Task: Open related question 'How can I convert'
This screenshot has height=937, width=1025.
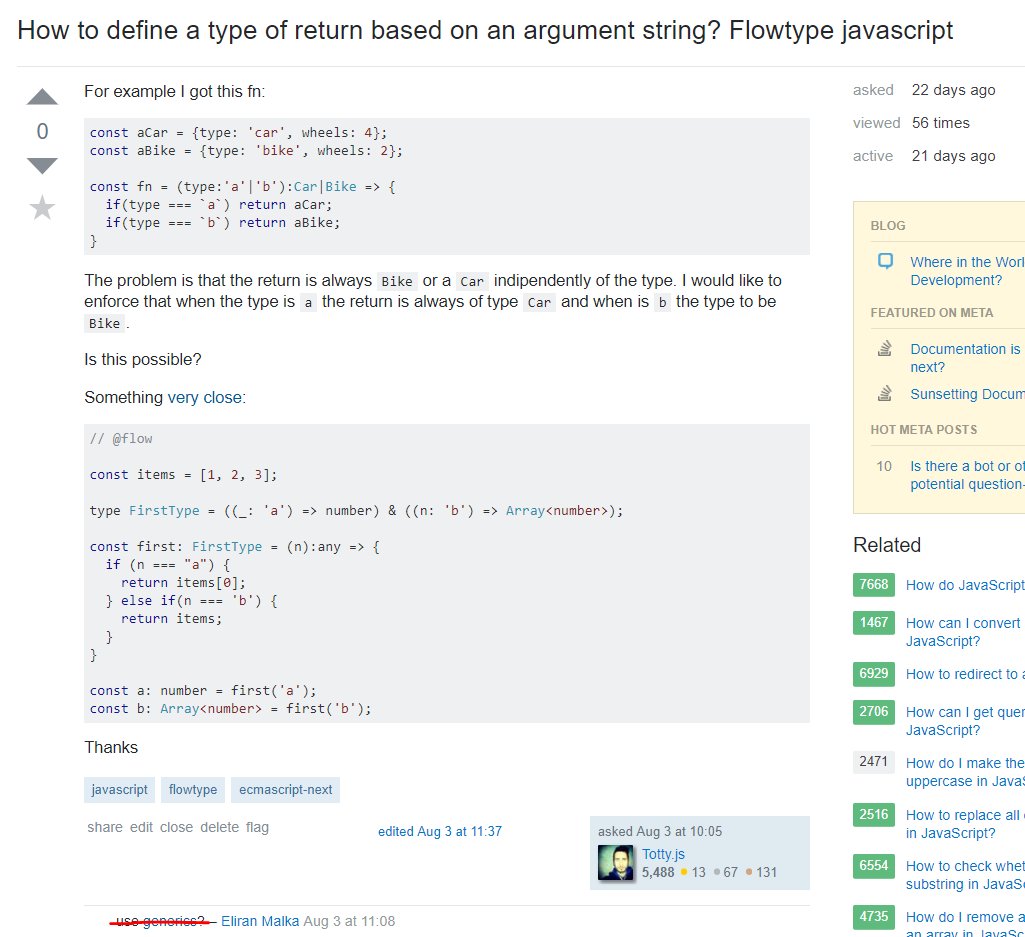Action: (964, 632)
